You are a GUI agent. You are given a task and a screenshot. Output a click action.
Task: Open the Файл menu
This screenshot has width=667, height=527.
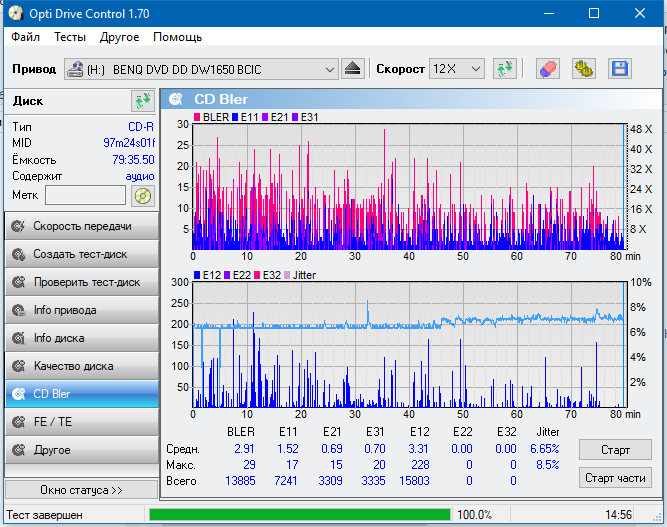26,37
